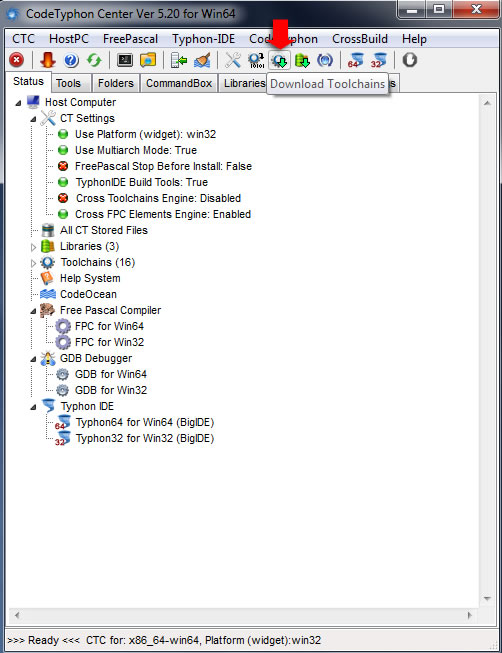The image size is (502, 653).
Task: Select FreePascal Stop Before Install: False
Action: 163,166
